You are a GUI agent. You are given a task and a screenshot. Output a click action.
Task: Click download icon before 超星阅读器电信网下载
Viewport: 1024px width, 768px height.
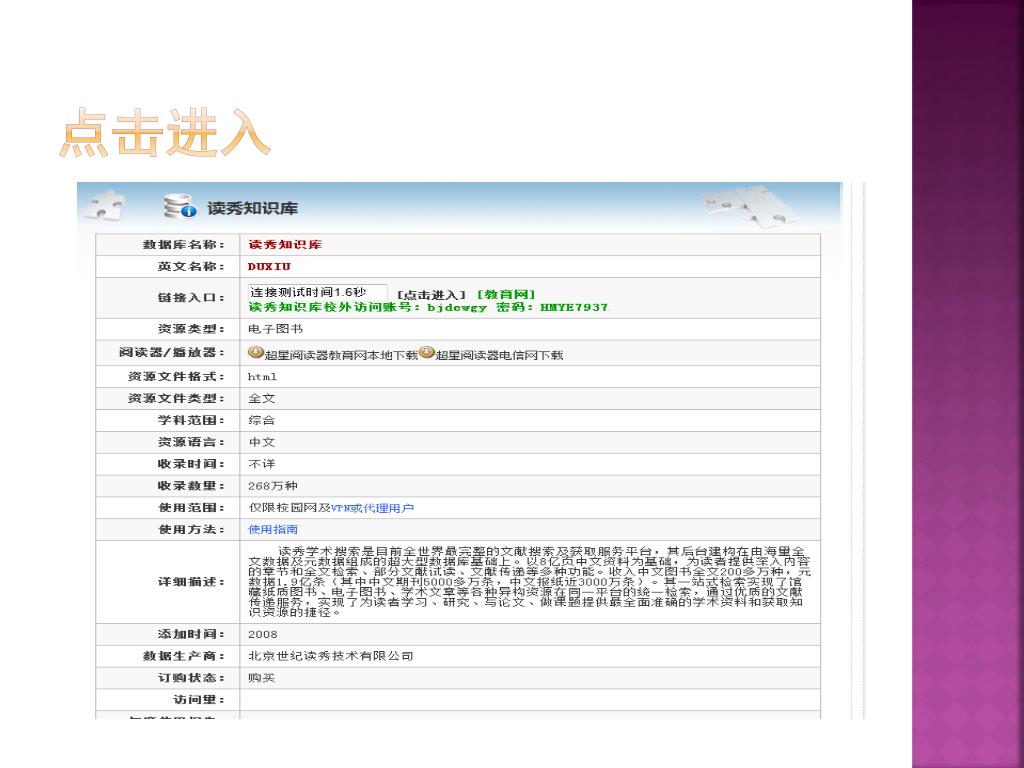coord(427,353)
